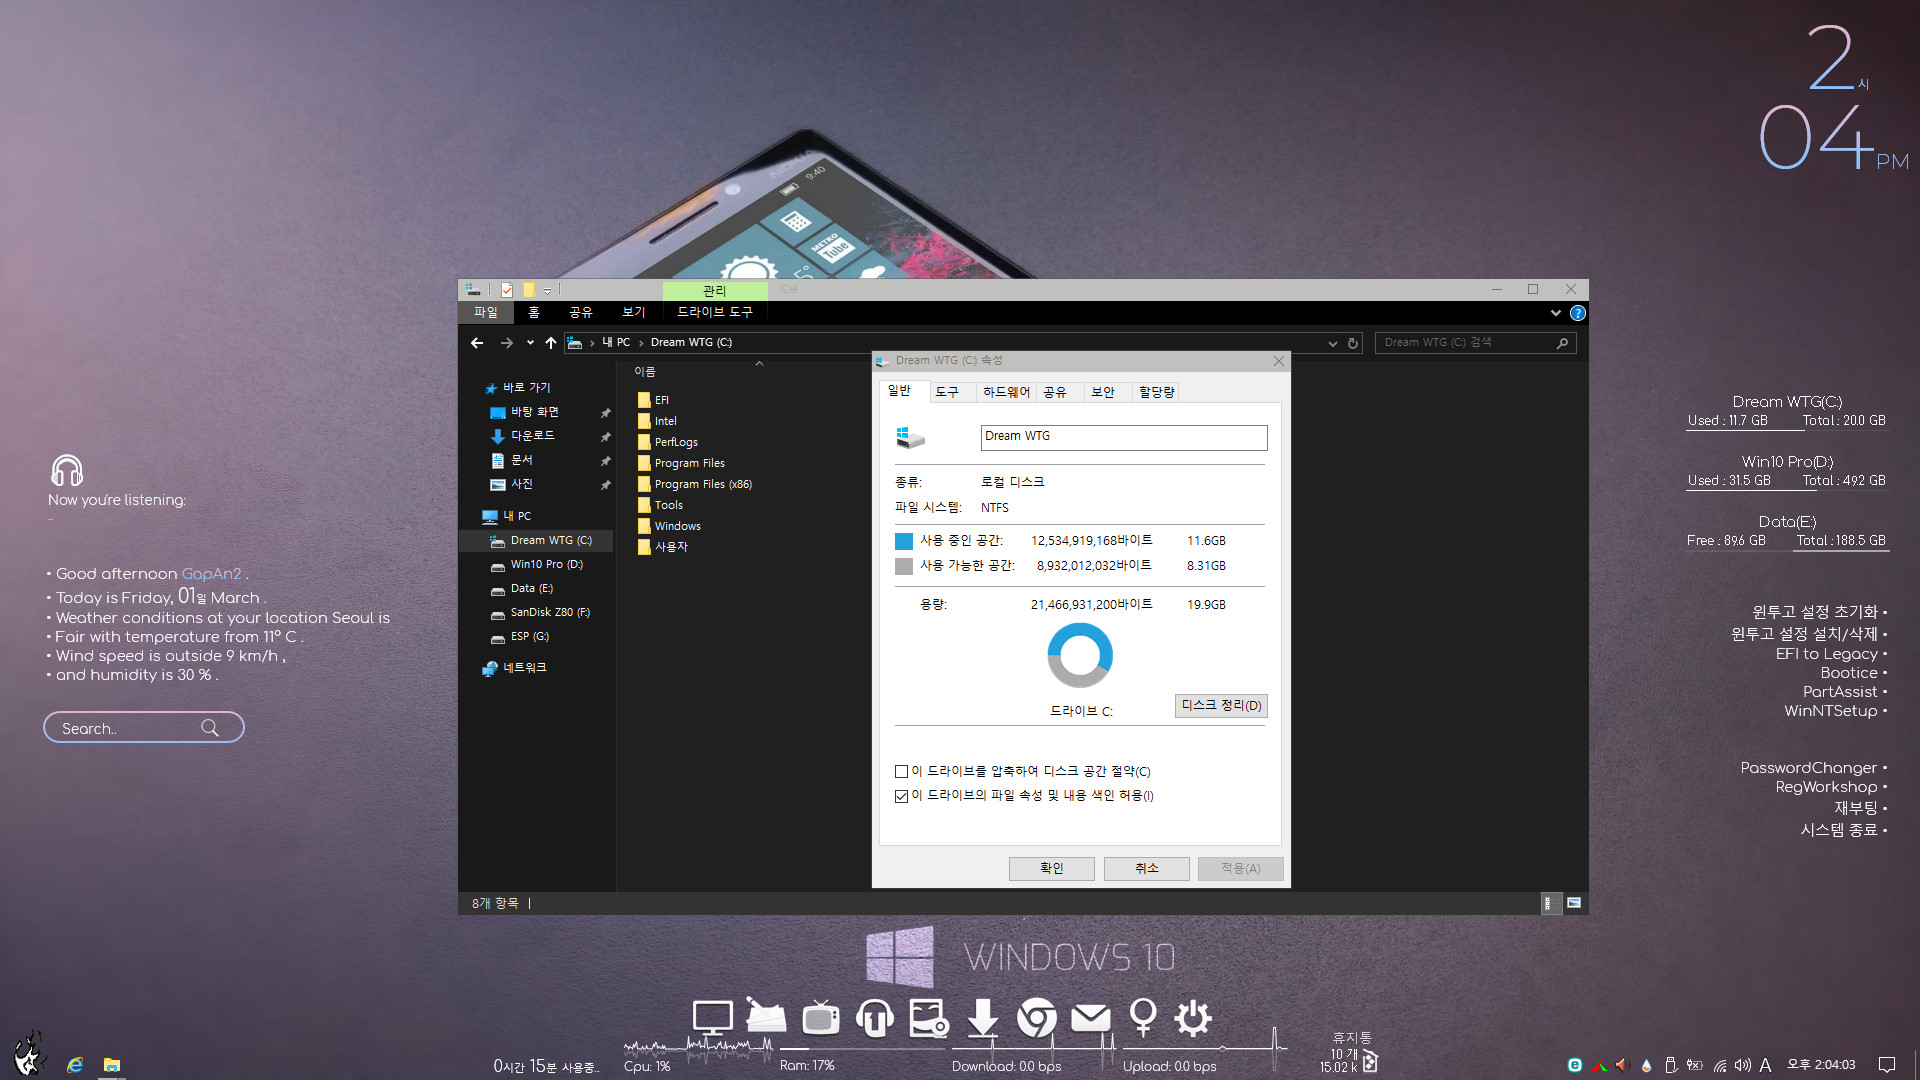Launch the TV dock icon
This screenshot has height=1080, width=1920.
point(820,1018)
